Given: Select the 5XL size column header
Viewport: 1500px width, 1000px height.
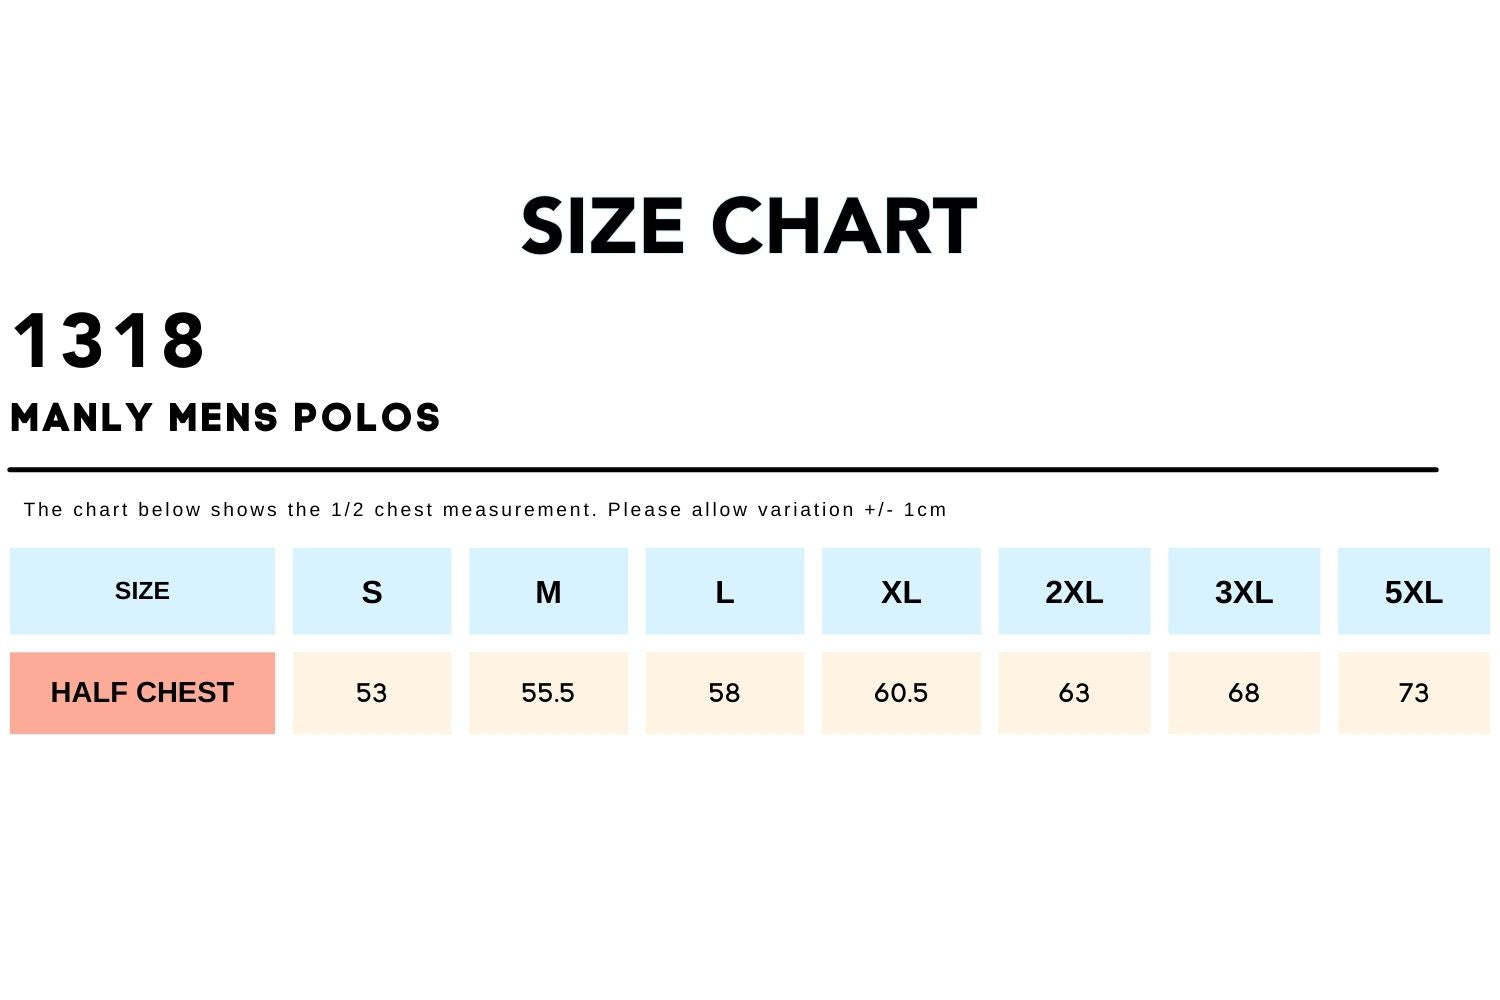Looking at the screenshot, I should [x=1413, y=592].
